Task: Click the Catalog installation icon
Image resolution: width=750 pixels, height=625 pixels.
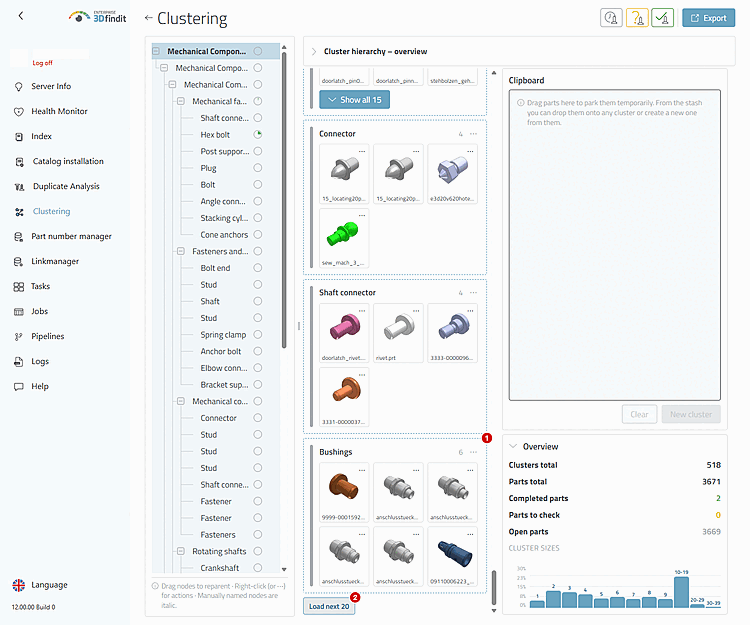Action: (20, 162)
